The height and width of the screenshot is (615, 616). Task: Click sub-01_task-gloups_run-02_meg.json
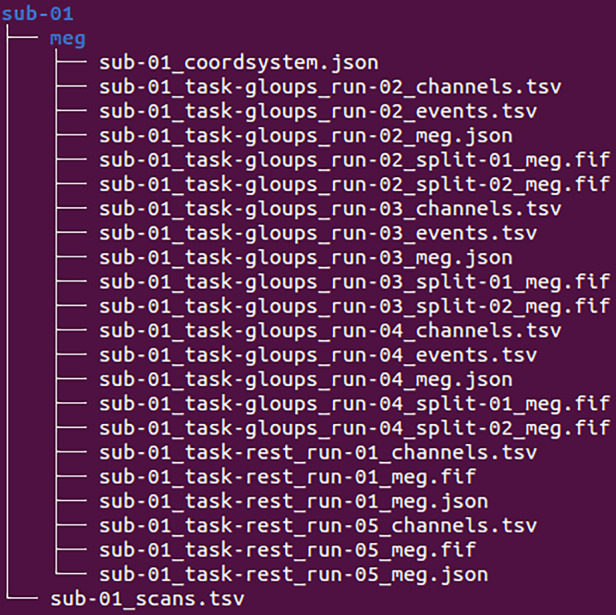306,136
